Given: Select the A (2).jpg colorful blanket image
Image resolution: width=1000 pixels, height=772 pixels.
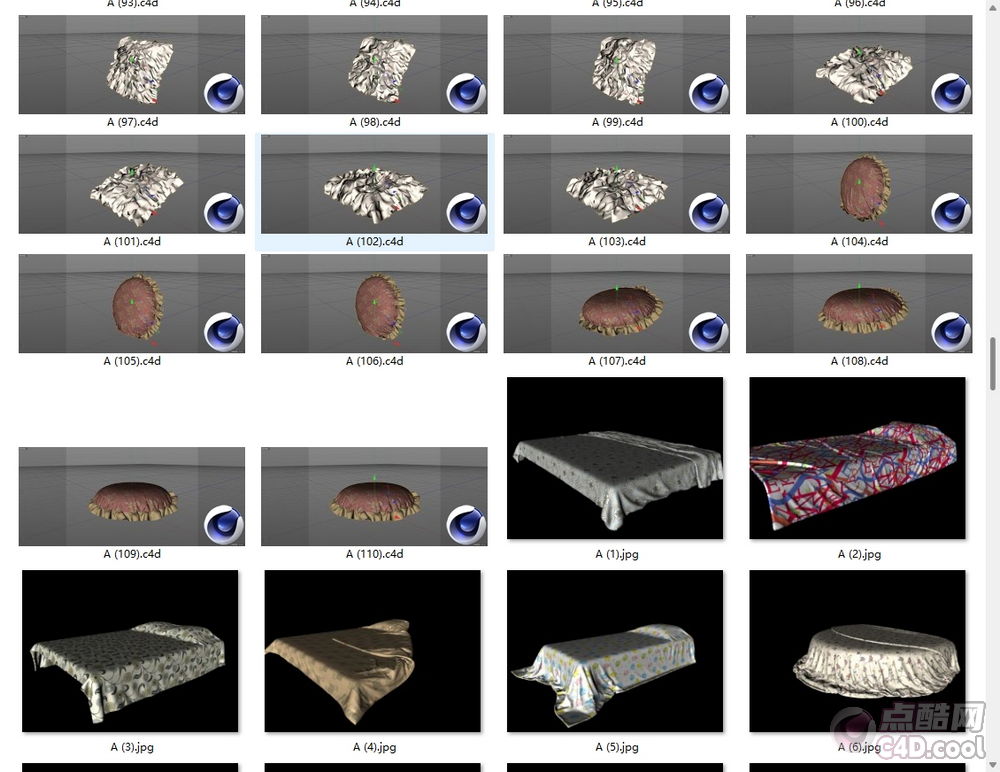Looking at the screenshot, I should click(858, 458).
